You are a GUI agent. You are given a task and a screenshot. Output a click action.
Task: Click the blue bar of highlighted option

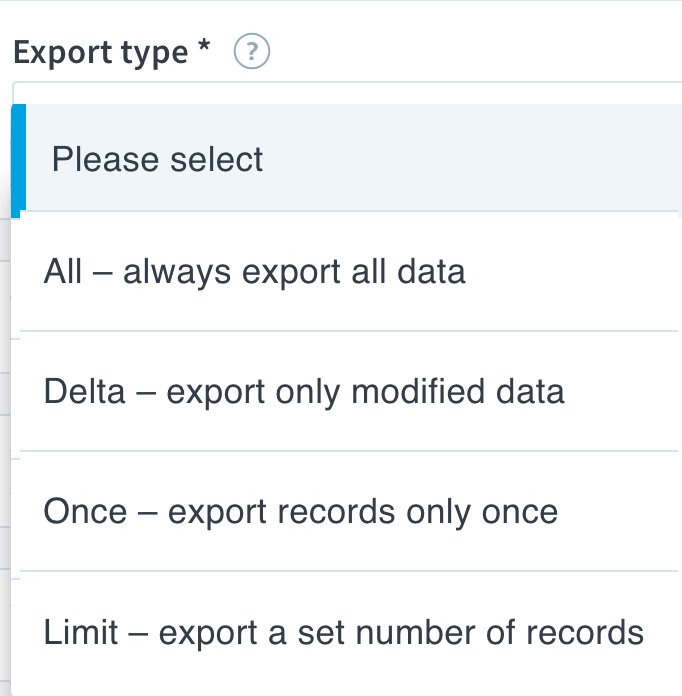click(19, 160)
